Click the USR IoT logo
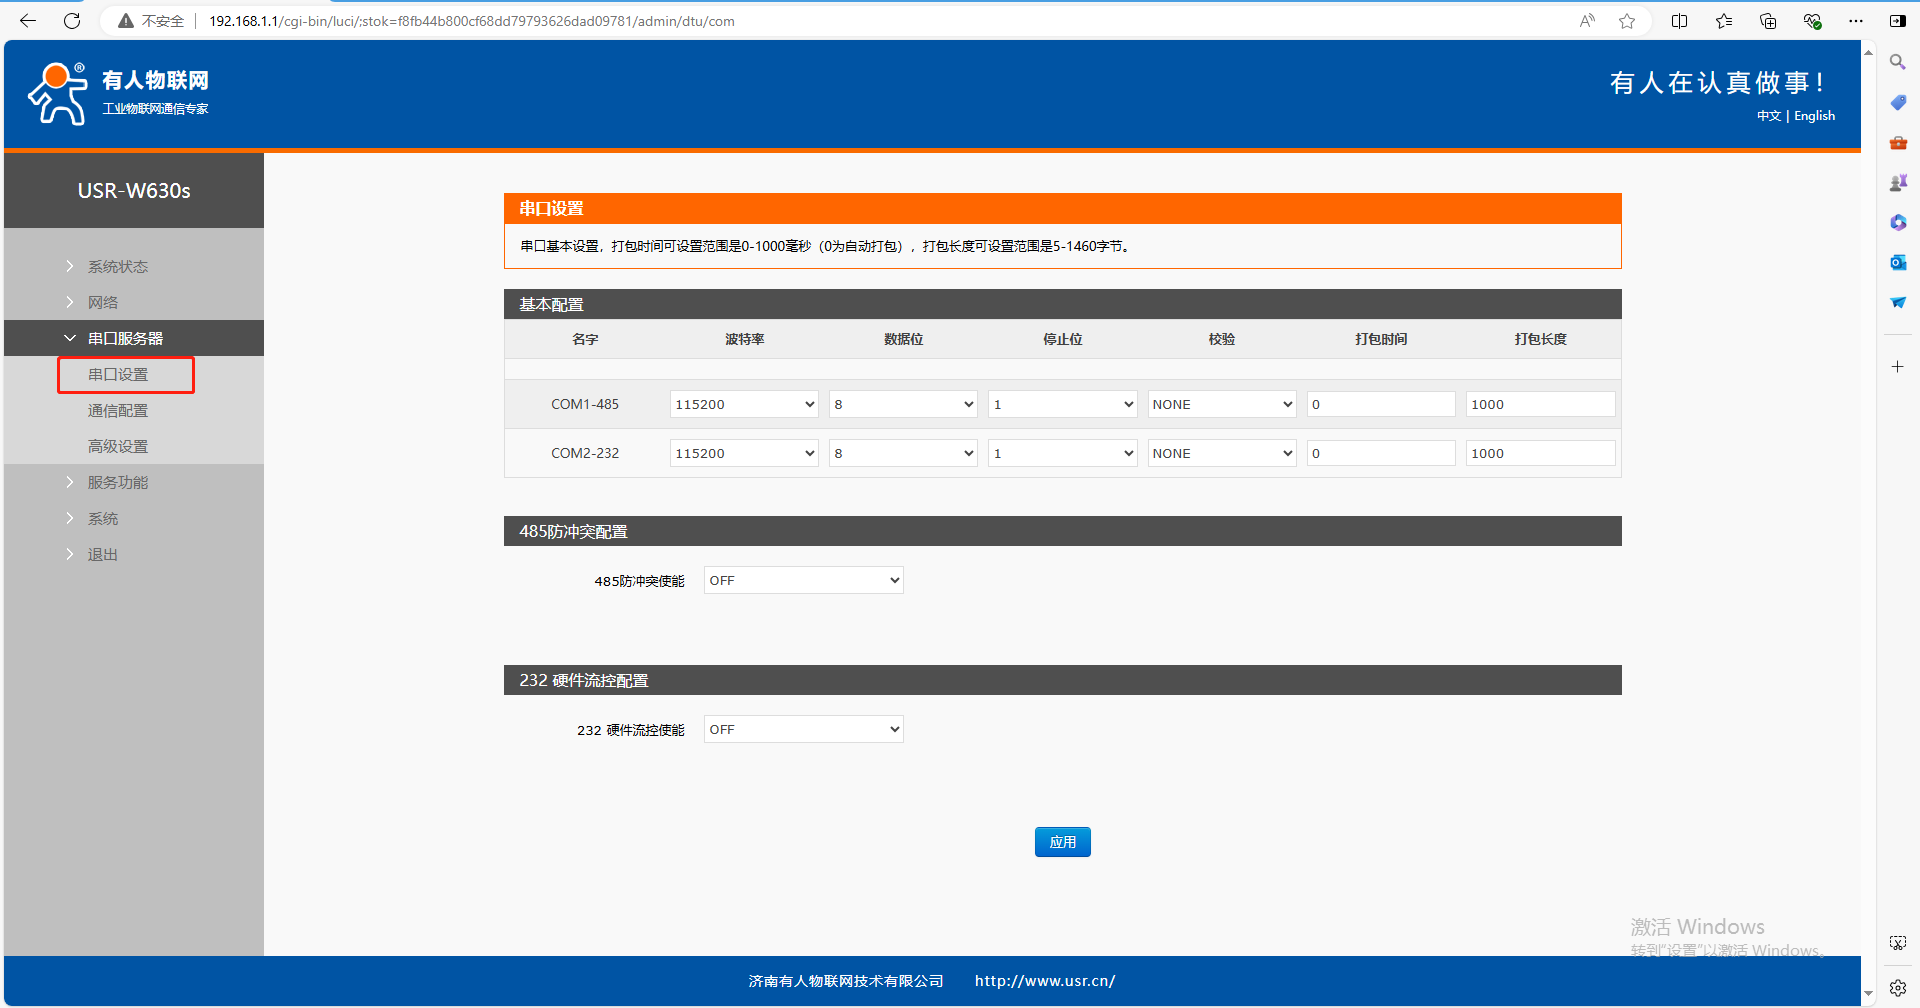The height and width of the screenshot is (1008, 1920). click(118, 93)
